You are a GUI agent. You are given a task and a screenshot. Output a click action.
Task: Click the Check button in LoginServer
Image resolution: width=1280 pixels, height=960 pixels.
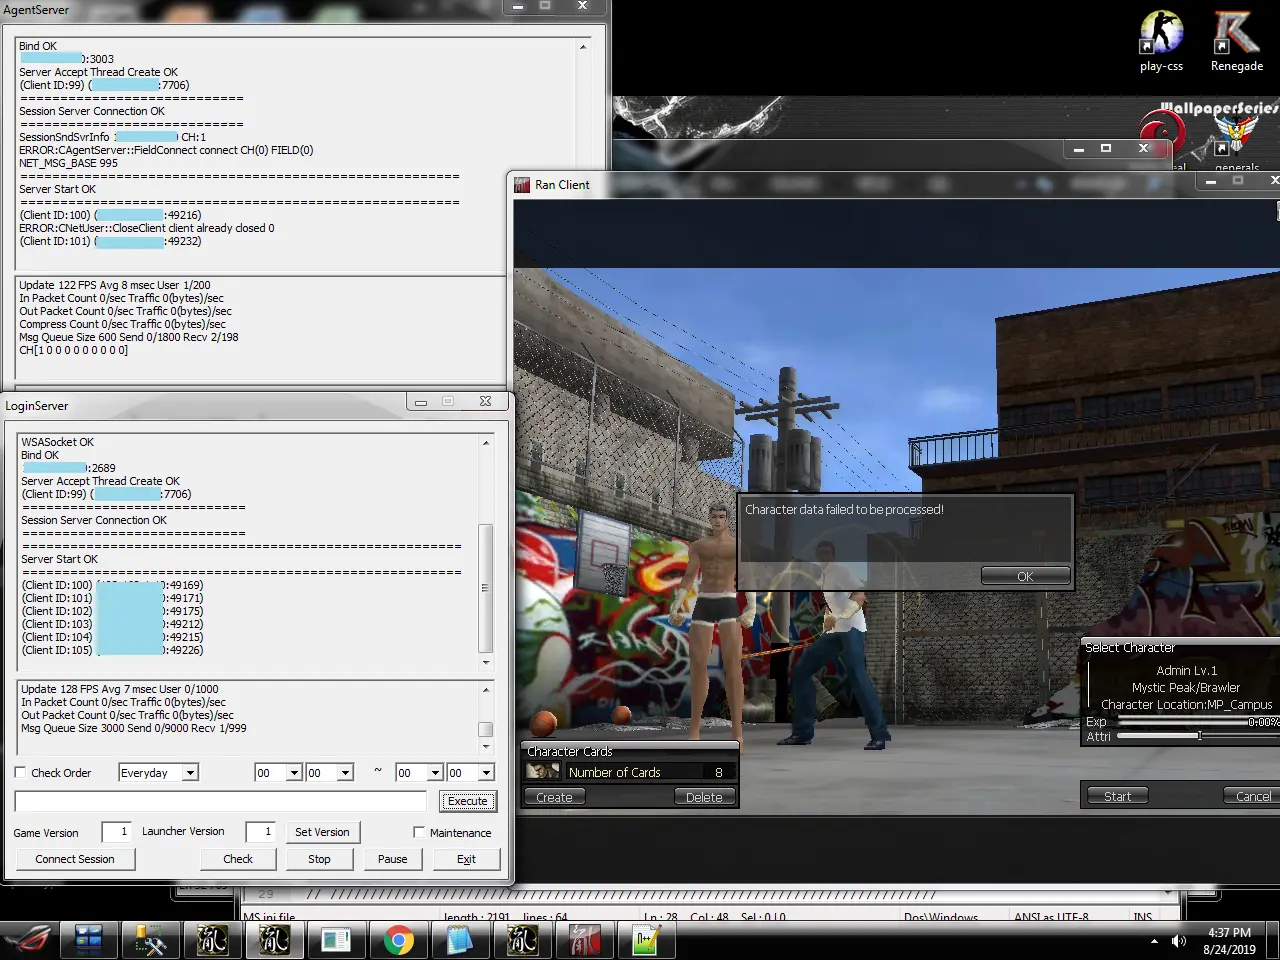coord(238,859)
